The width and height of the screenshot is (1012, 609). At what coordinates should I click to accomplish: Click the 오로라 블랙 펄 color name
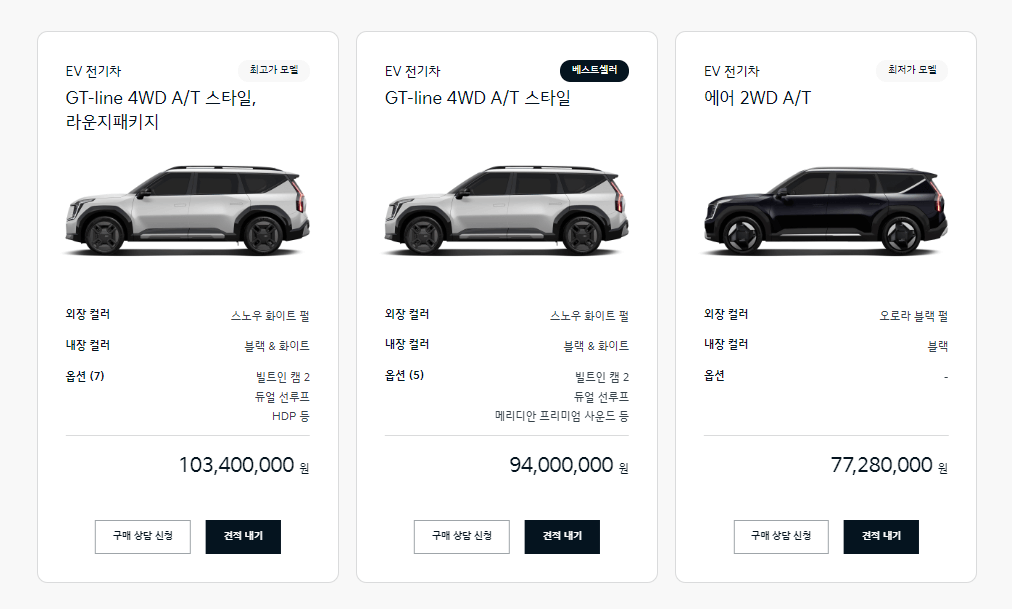pos(914,313)
